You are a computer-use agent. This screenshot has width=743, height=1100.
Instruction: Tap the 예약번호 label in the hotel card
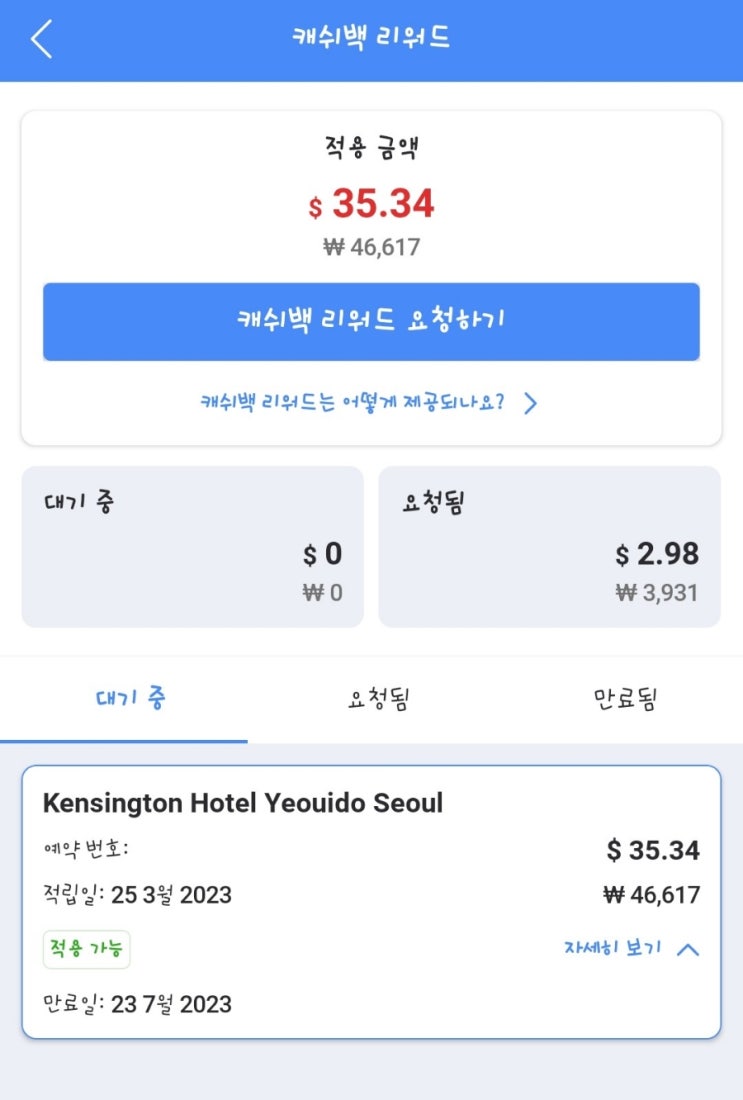86,850
